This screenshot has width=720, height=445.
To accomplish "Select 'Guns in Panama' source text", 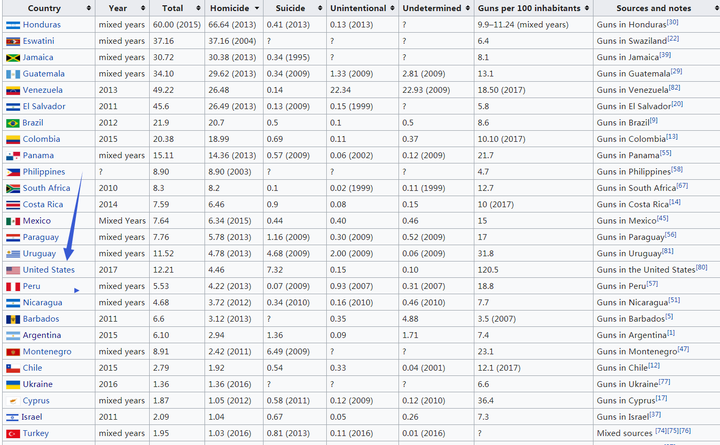I will 628,156.
